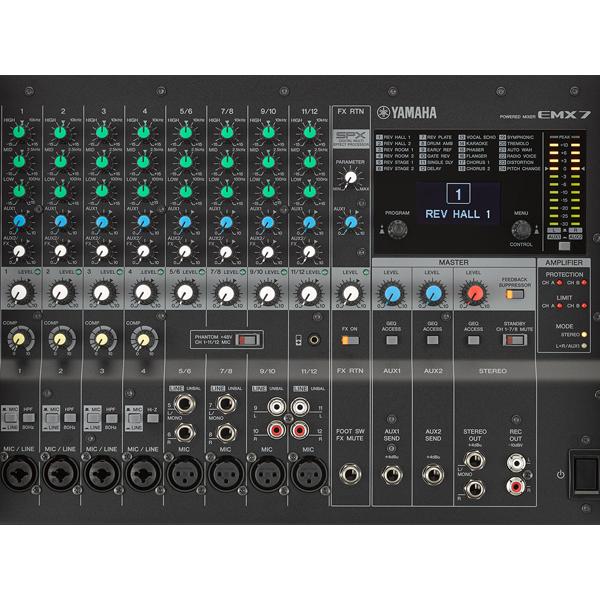Click the channel 5 L/MONO line input jack
The width and height of the screenshot is (600, 600).
coord(185,404)
